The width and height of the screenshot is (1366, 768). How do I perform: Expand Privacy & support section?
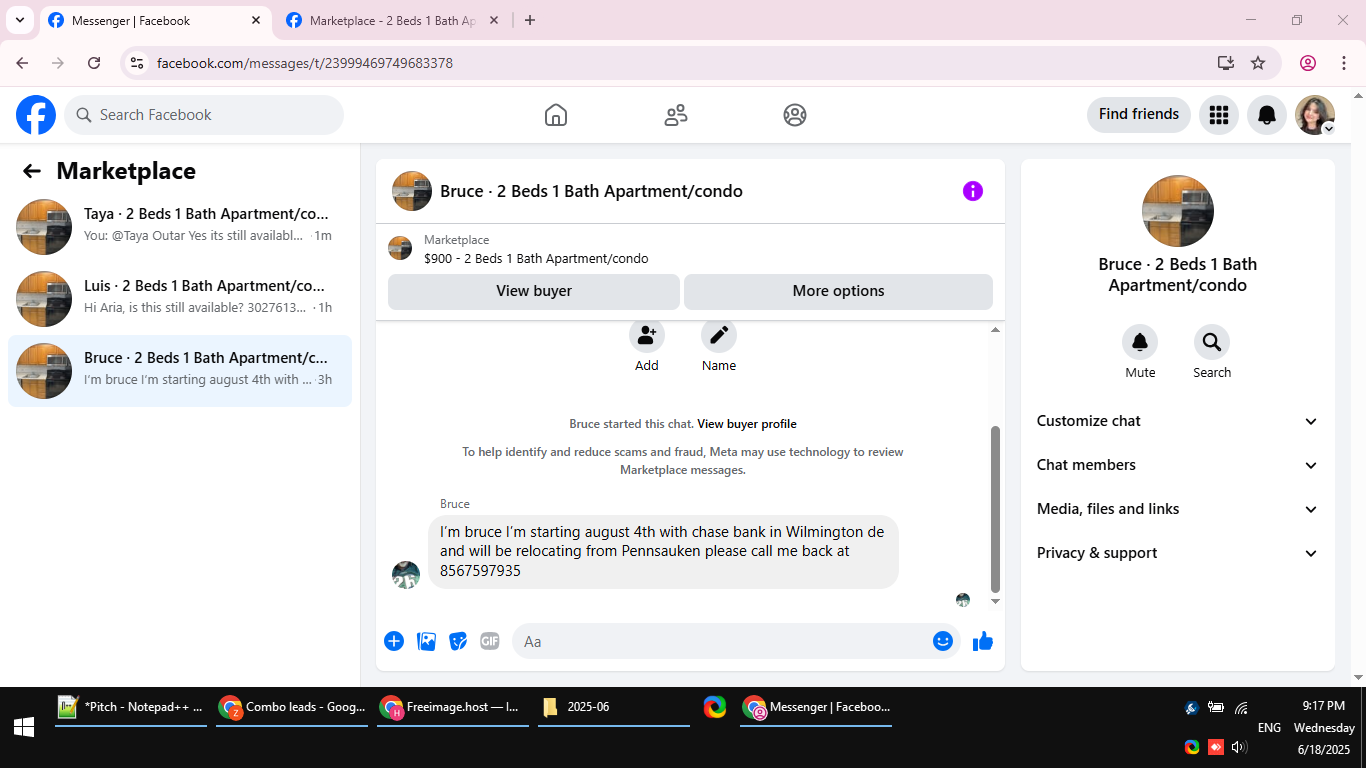pyautogui.click(x=1178, y=553)
